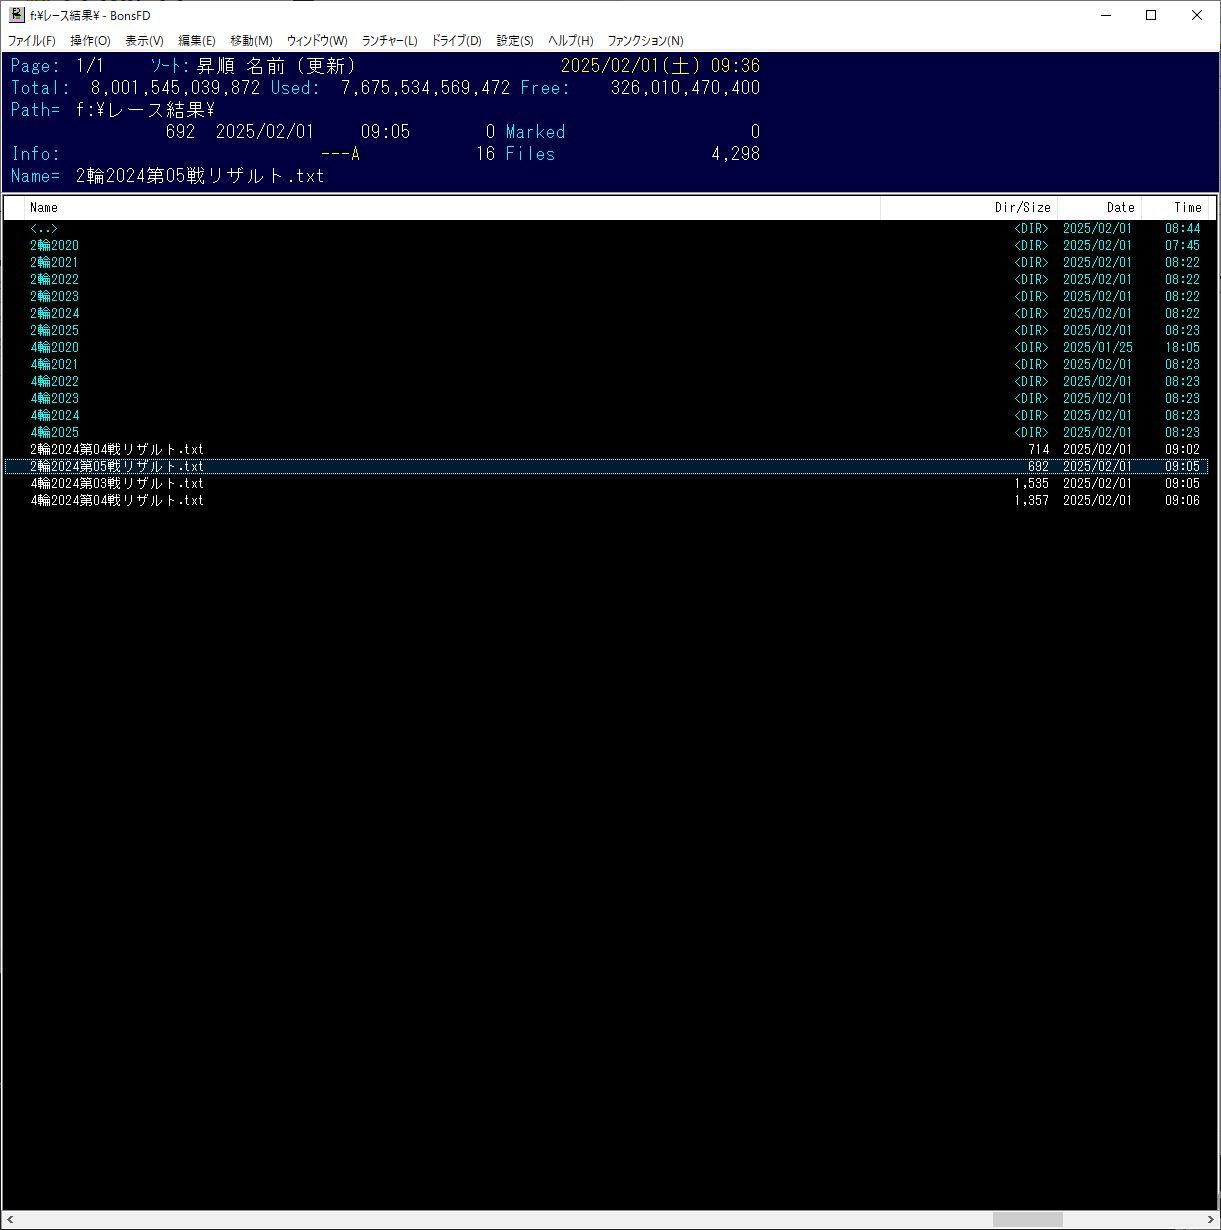Select file 4輪2024第03戦リザルト.txt
Image resolution: width=1221 pixels, height=1230 pixels.
(117, 484)
